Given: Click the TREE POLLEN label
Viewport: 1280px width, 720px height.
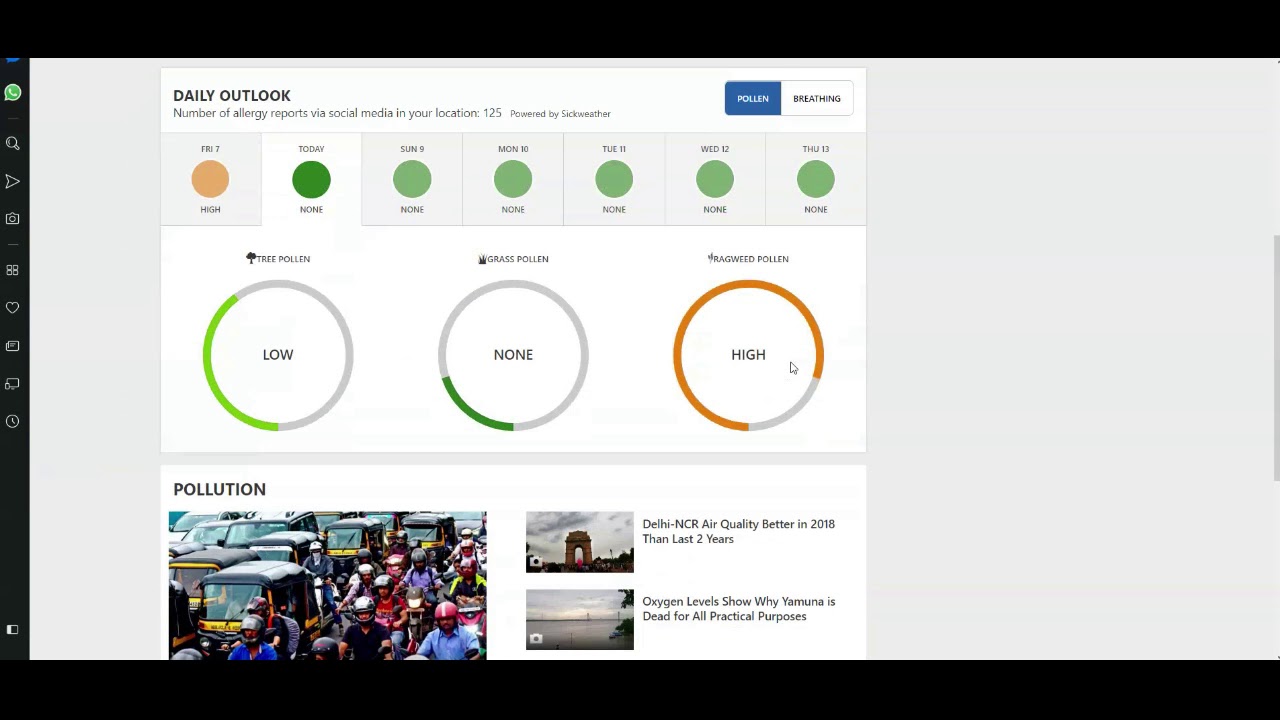Looking at the screenshot, I should pyautogui.click(x=284, y=259).
